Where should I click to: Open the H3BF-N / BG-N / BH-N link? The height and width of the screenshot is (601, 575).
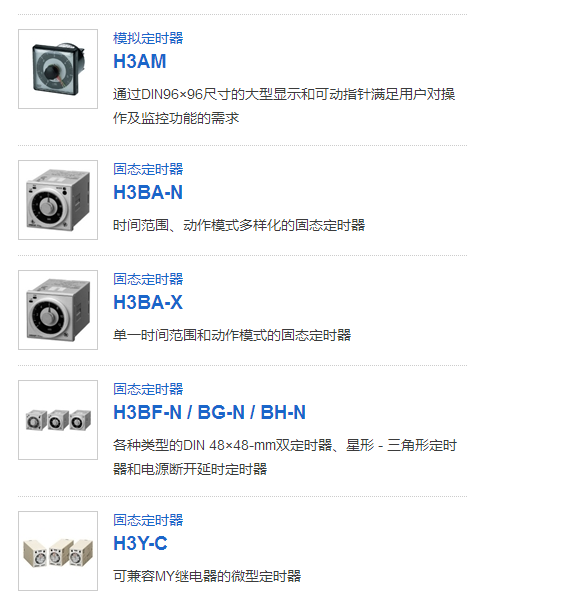[209, 412]
